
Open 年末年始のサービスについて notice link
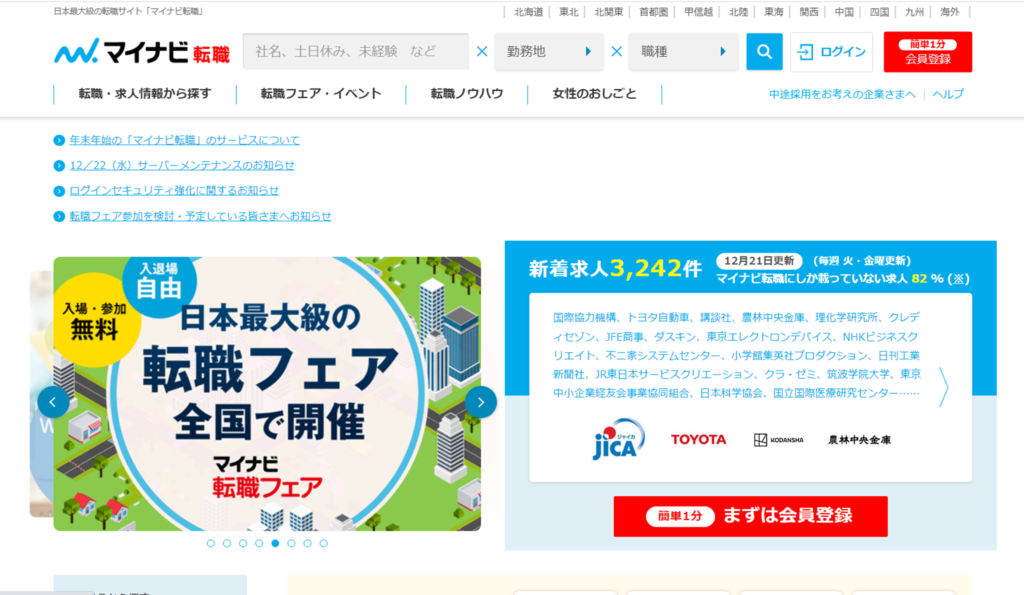pos(185,140)
